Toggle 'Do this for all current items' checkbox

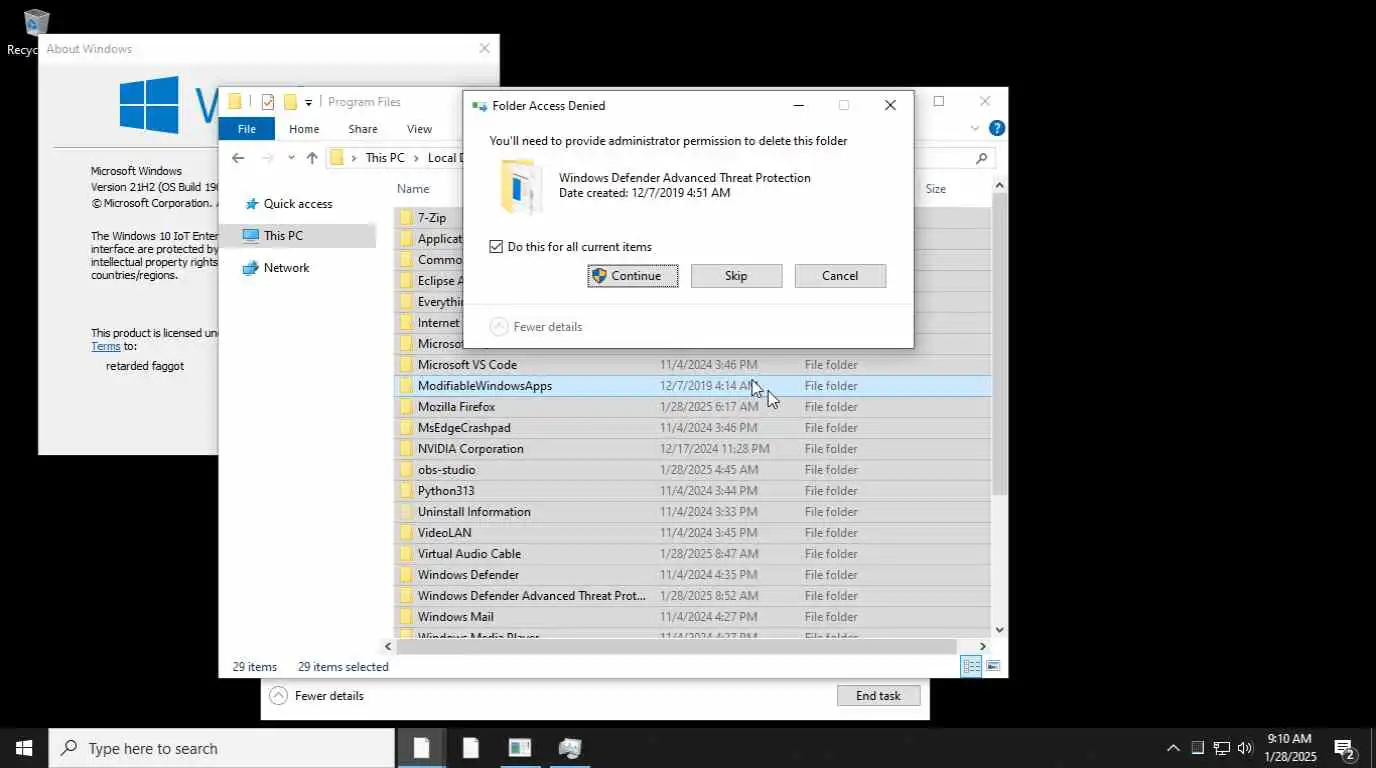click(496, 247)
